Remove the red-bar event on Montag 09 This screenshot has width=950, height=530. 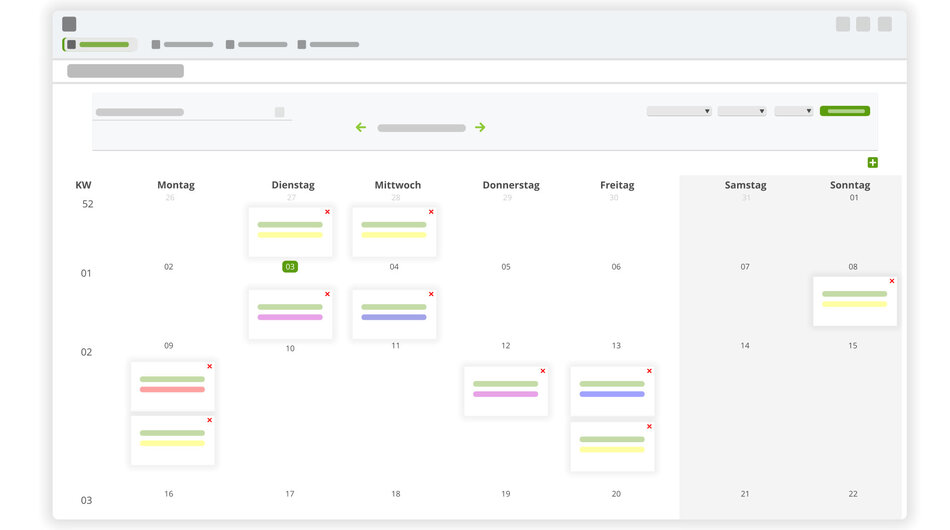coord(210,366)
